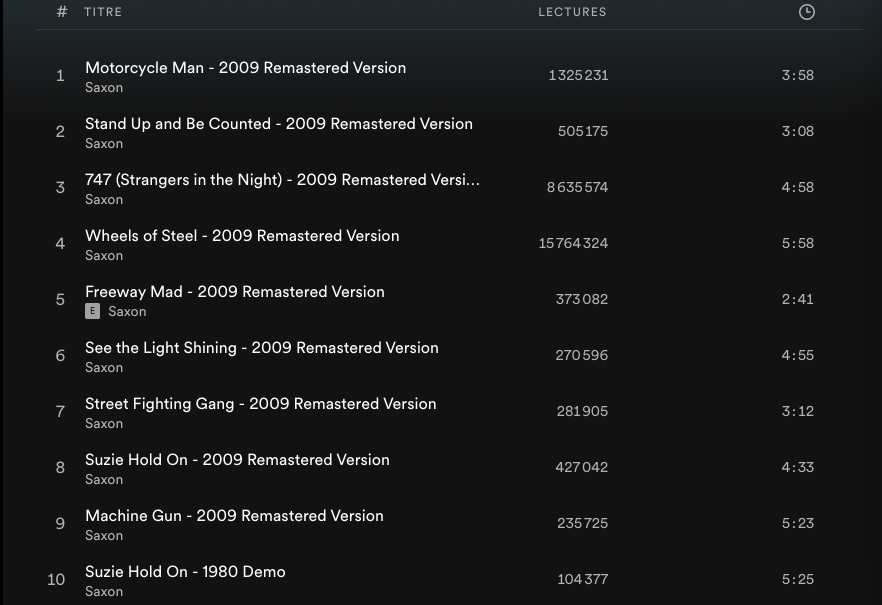This screenshot has width=882, height=605.
Task: Click the clock duration column icon
Action: [806, 12]
